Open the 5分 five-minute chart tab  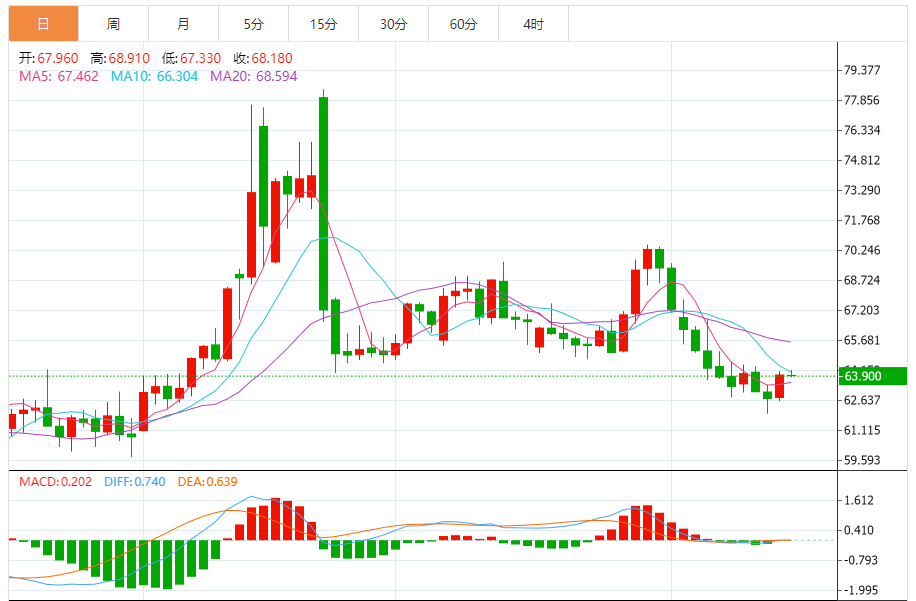point(254,24)
